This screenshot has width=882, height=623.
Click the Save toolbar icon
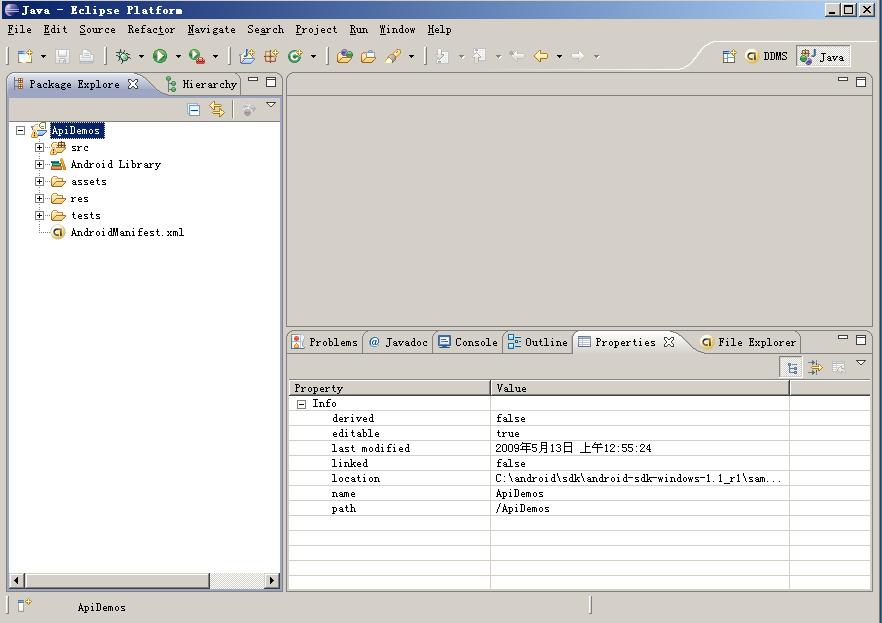pos(62,56)
